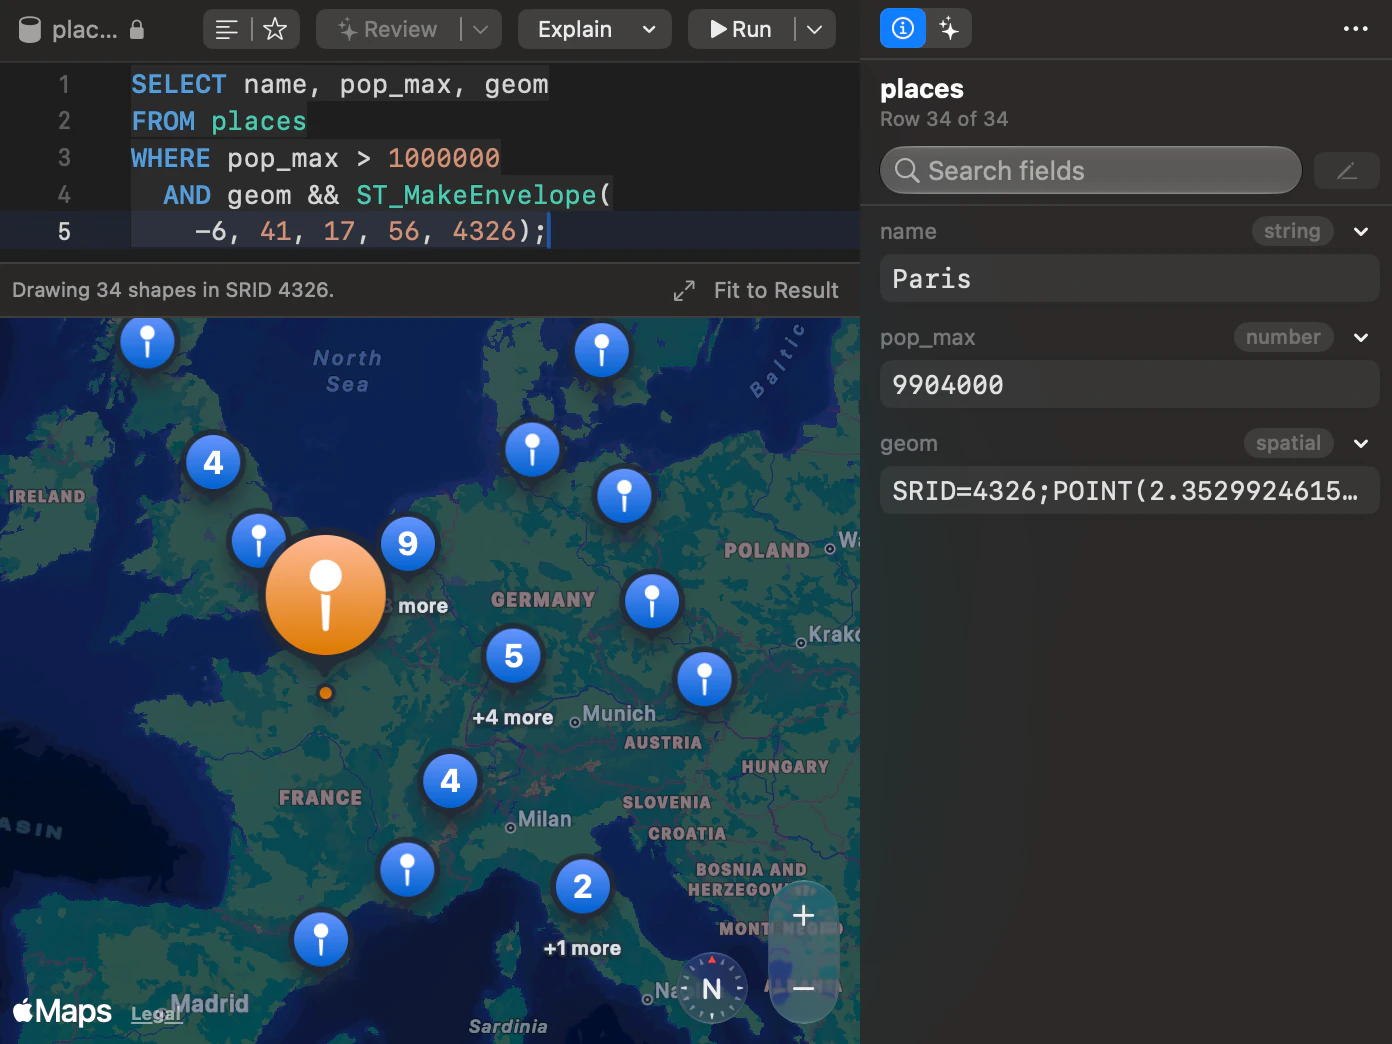Expand the name field chevron
Image resolution: width=1392 pixels, height=1044 pixels.
[1361, 231]
